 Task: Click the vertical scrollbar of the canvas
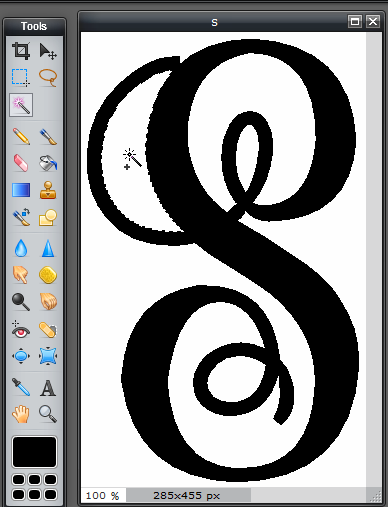click(374, 260)
